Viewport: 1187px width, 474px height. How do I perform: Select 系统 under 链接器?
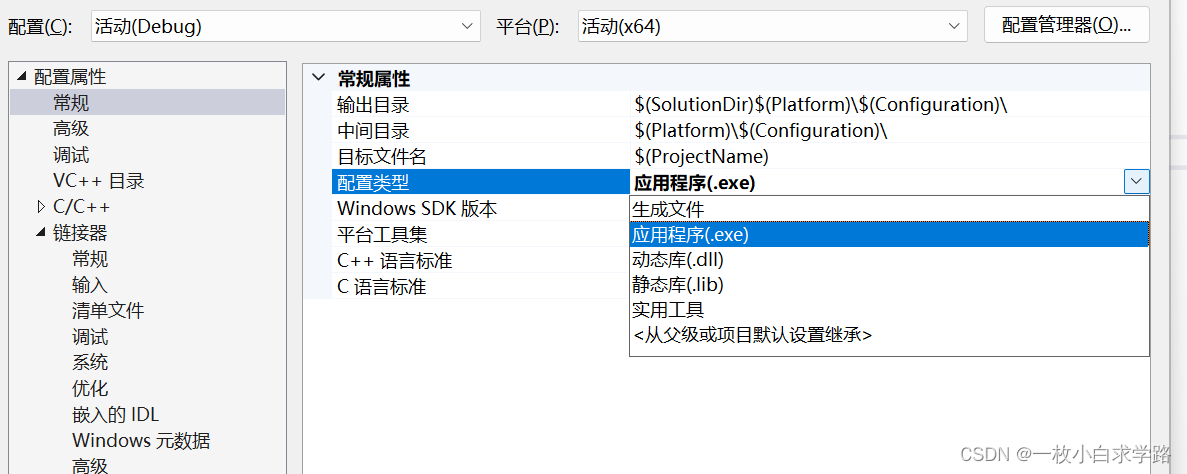click(90, 362)
